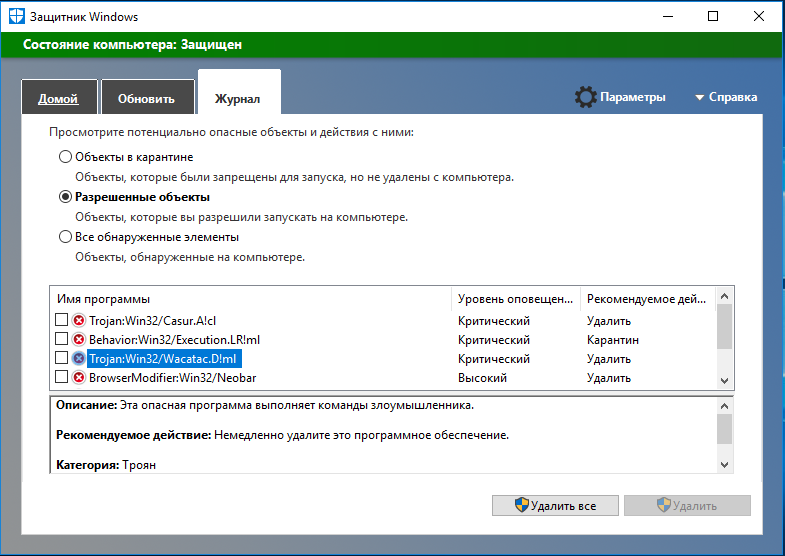
Task: Click the Parameters gear icon
Action: point(585,97)
